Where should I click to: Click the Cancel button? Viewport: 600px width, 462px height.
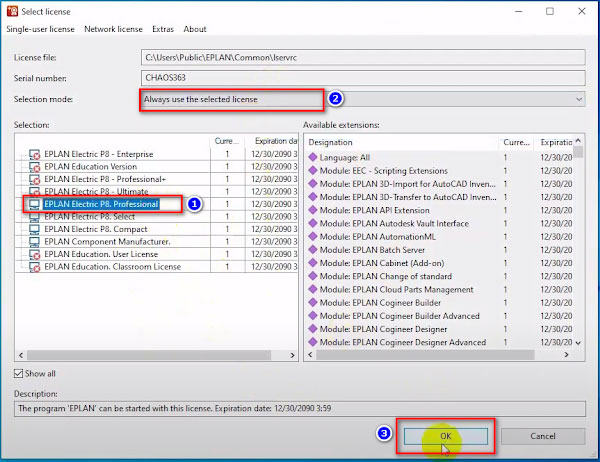pyautogui.click(x=542, y=436)
